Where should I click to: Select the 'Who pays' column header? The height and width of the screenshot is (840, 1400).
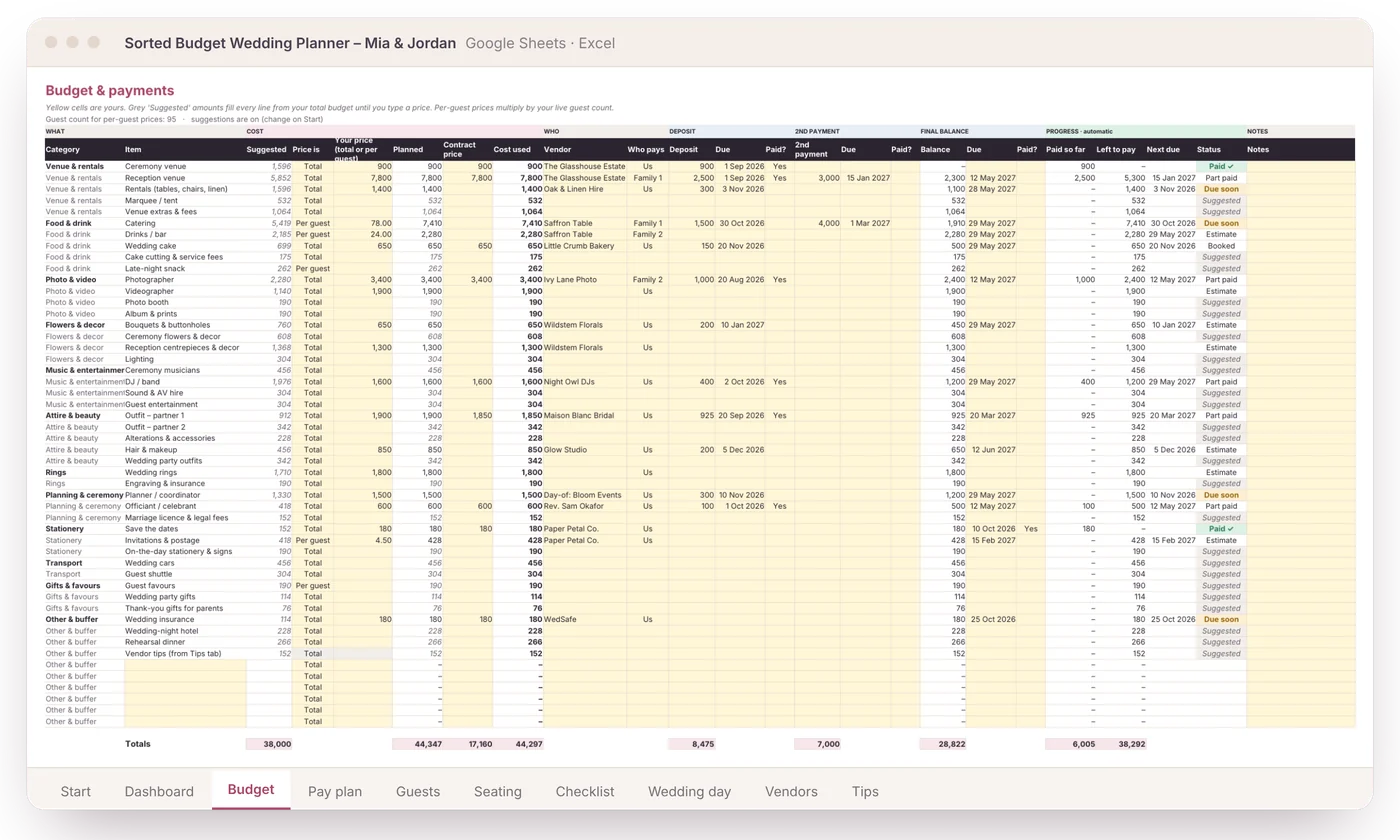[646, 150]
